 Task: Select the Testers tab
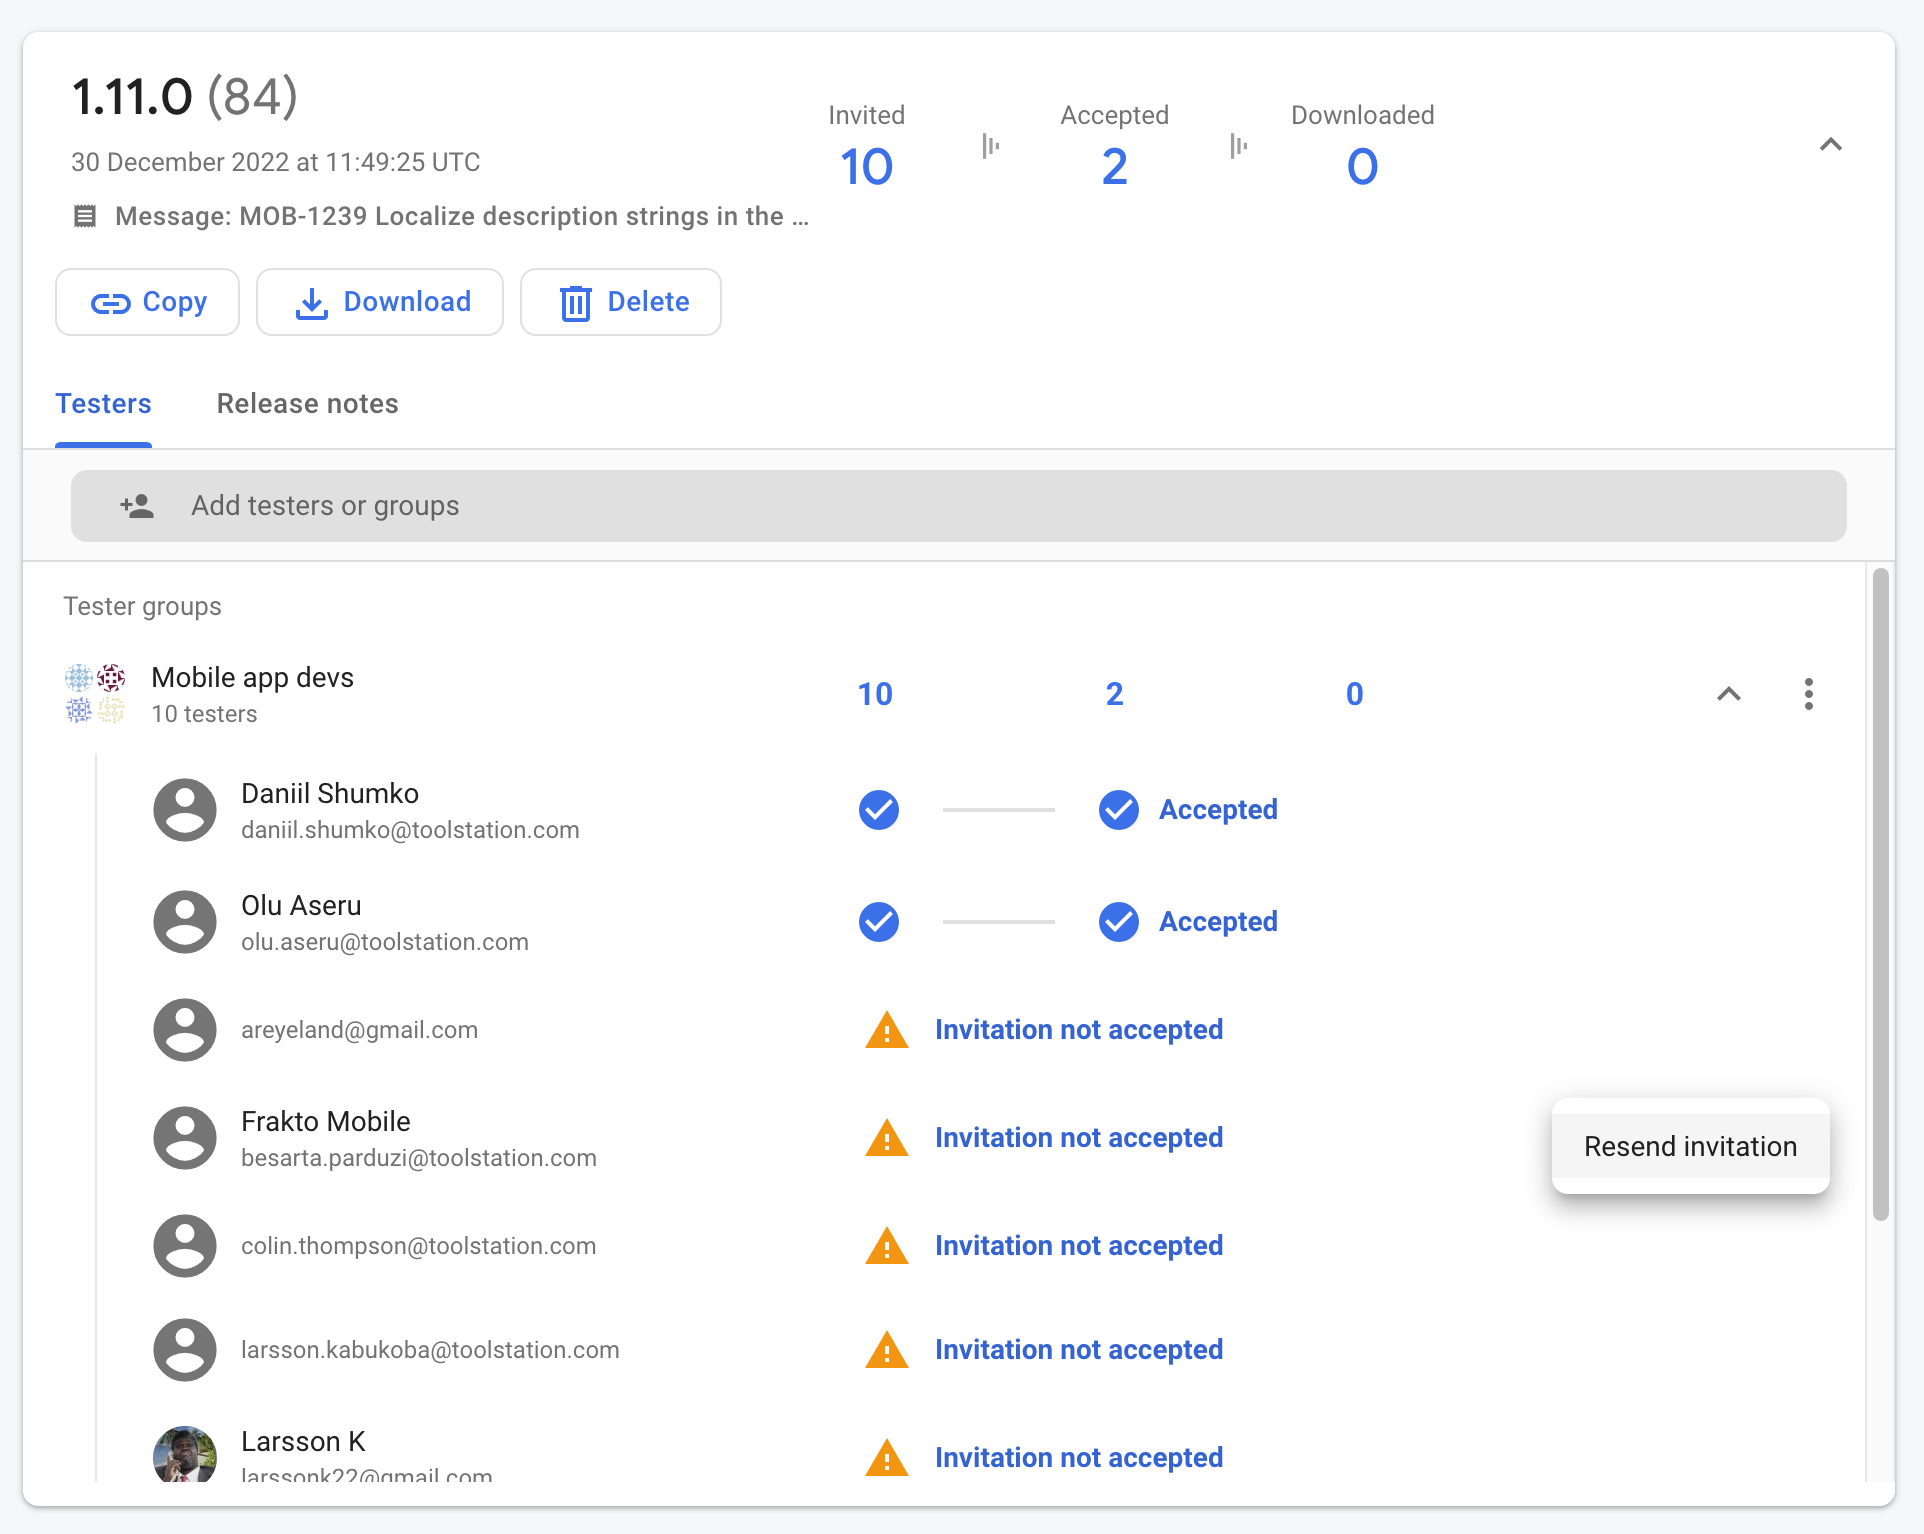coord(103,403)
